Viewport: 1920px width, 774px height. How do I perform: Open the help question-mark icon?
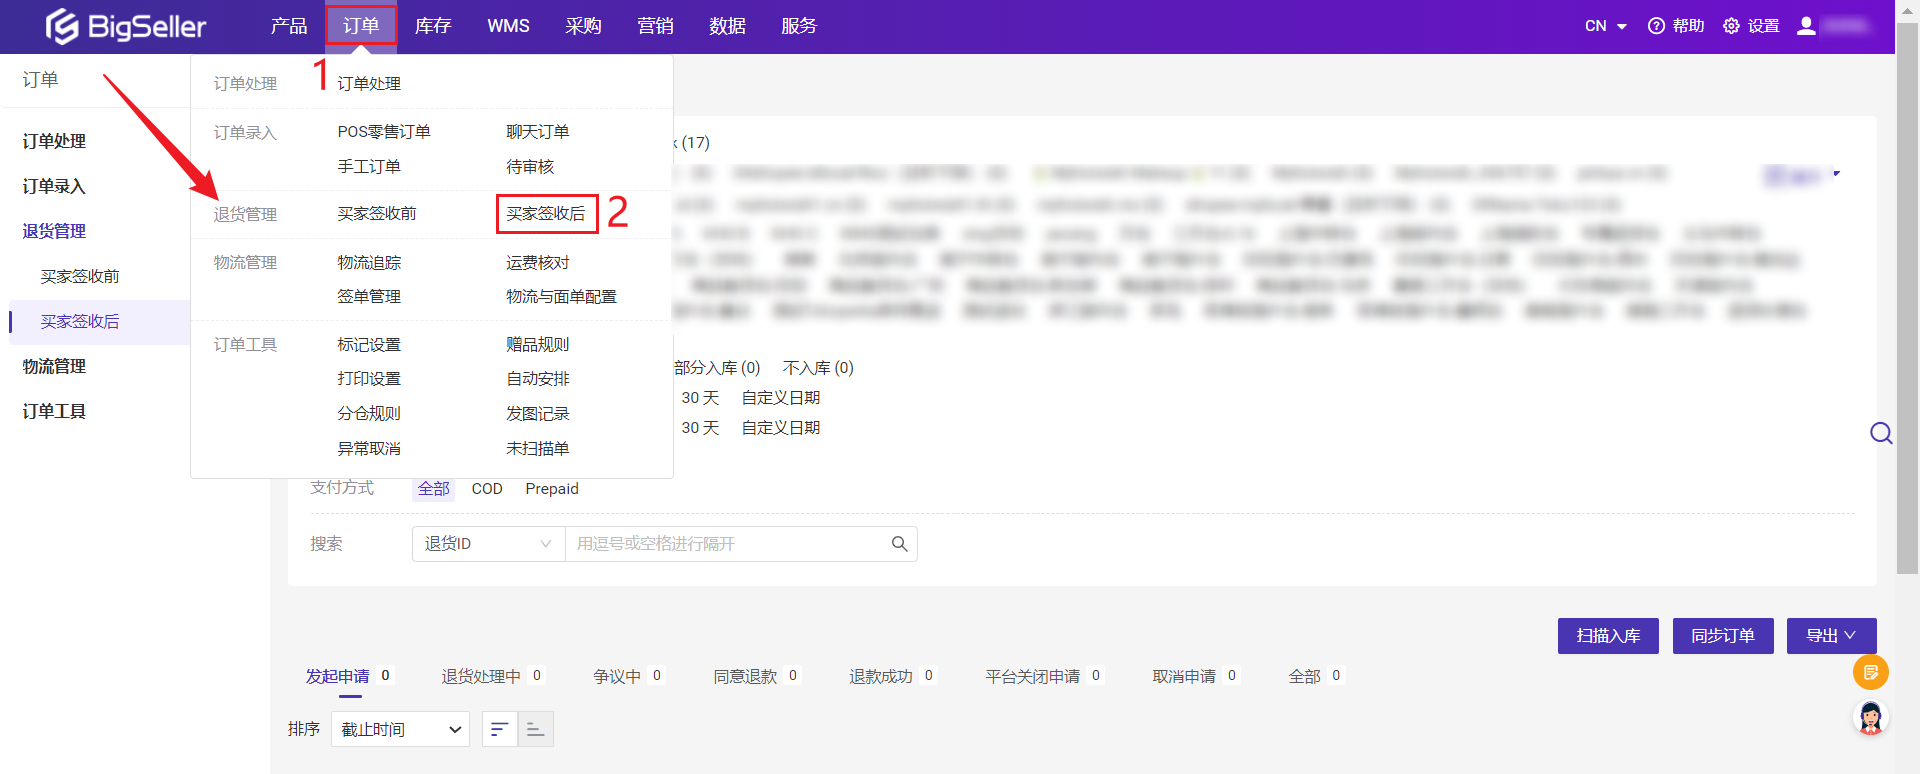point(1656,26)
